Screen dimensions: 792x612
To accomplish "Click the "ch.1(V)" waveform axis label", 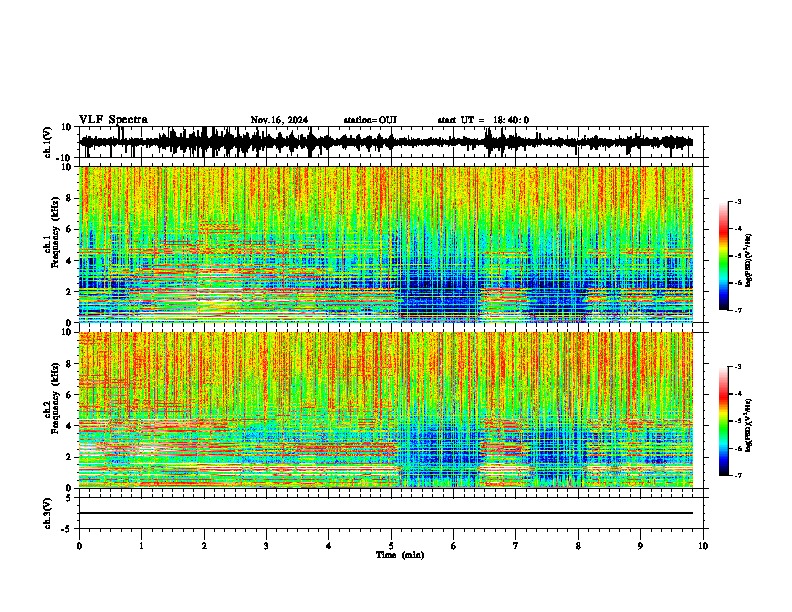I will click(47, 142).
